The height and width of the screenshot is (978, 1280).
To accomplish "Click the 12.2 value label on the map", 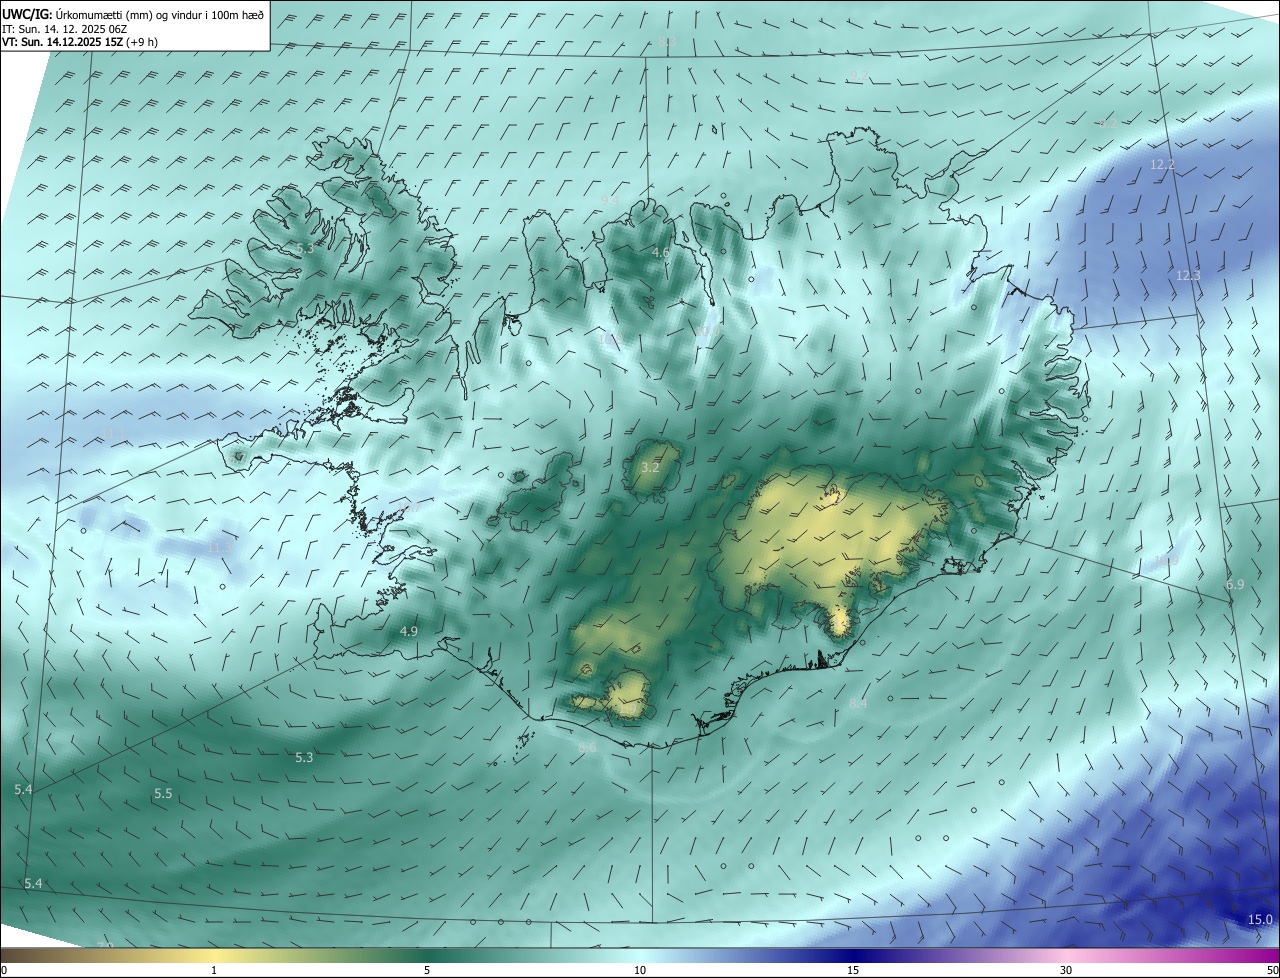I will coord(1162,164).
